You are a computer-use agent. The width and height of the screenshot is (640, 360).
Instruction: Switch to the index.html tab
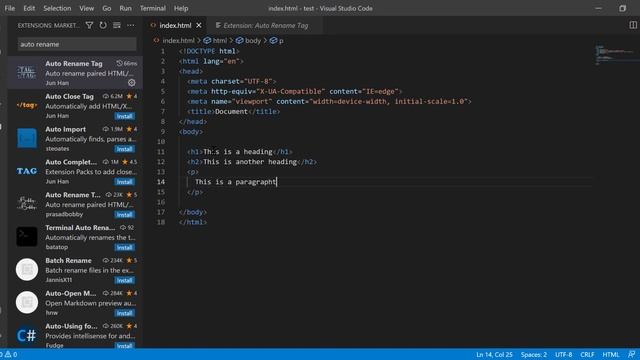pyautogui.click(x=175, y=25)
